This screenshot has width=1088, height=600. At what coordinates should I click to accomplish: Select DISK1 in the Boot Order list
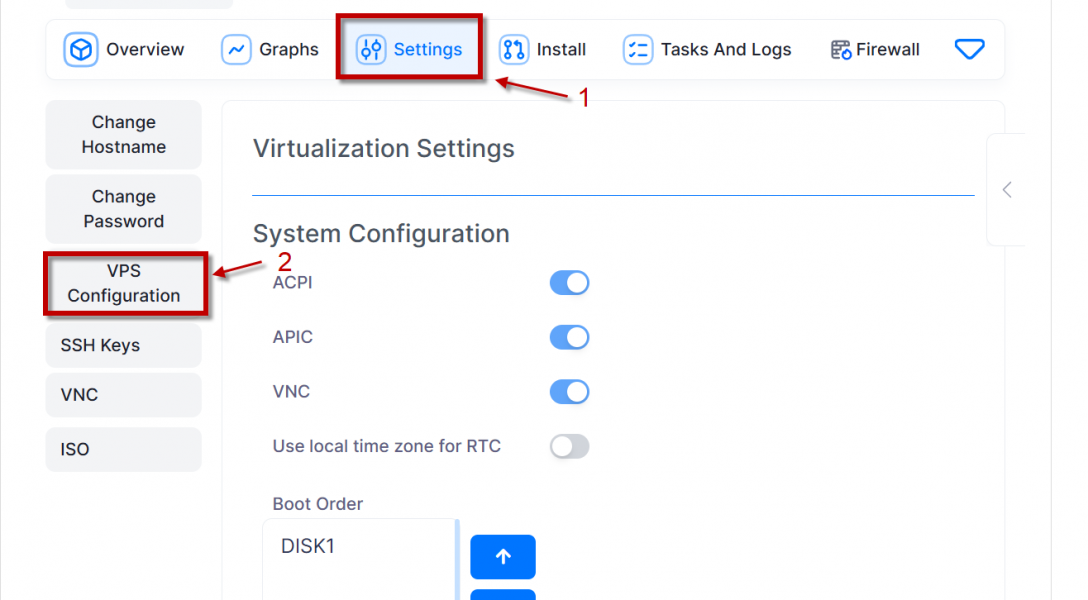point(308,547)
